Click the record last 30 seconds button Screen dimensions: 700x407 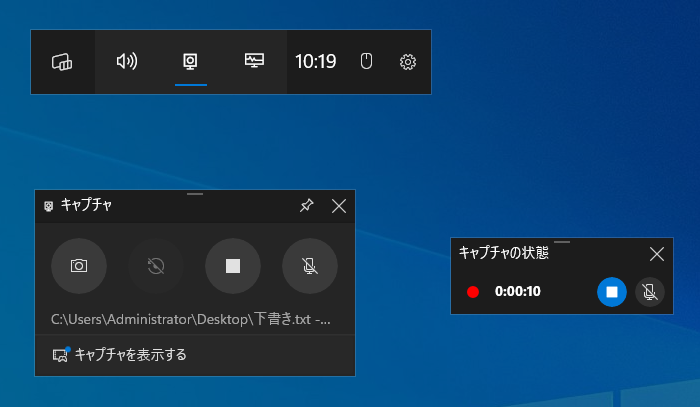point(156,266)
